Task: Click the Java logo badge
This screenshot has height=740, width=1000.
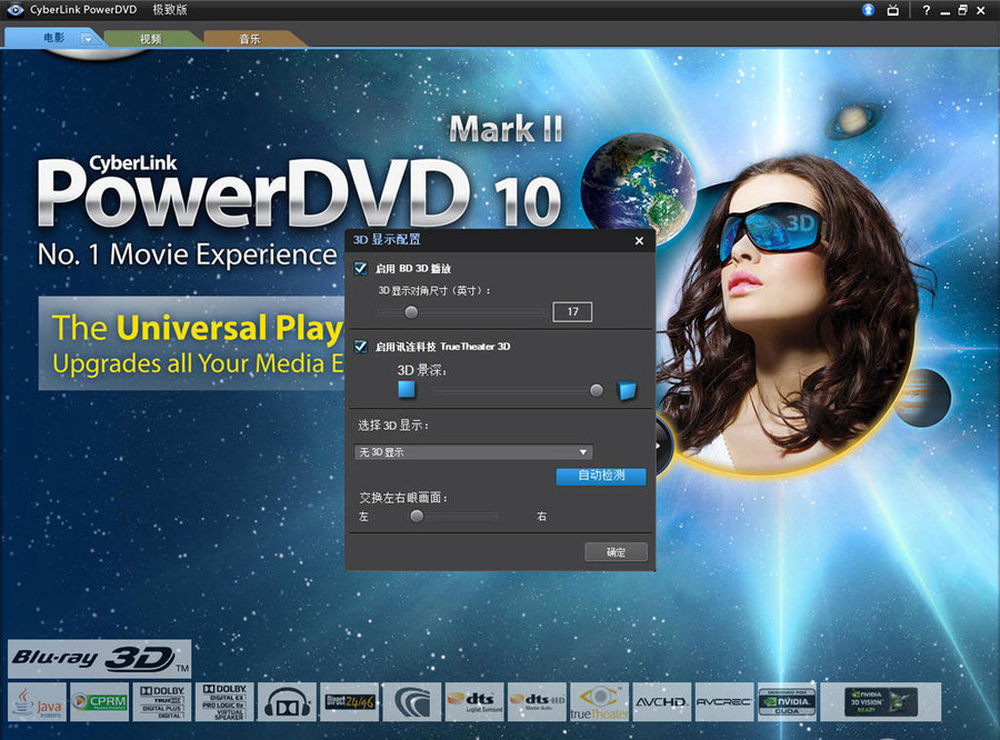Action: tap(37, 702)
